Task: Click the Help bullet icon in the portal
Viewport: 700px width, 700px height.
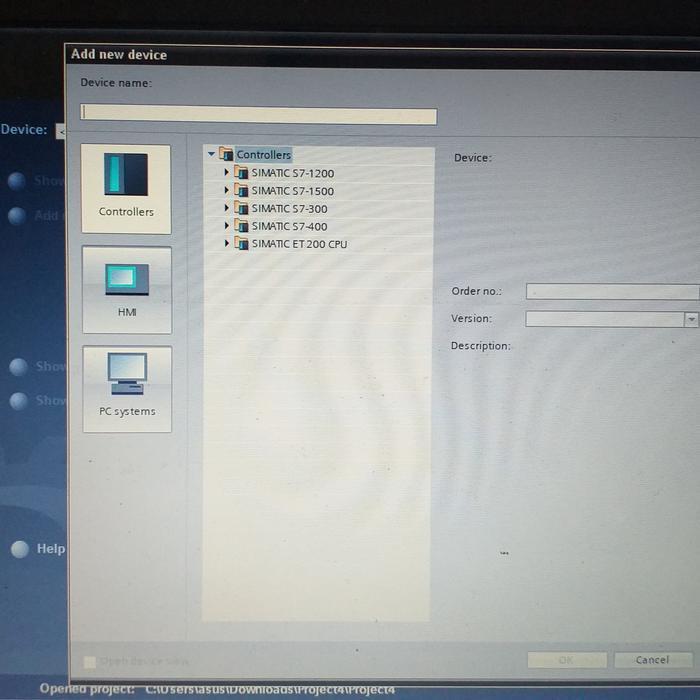Action: [20, 549]
